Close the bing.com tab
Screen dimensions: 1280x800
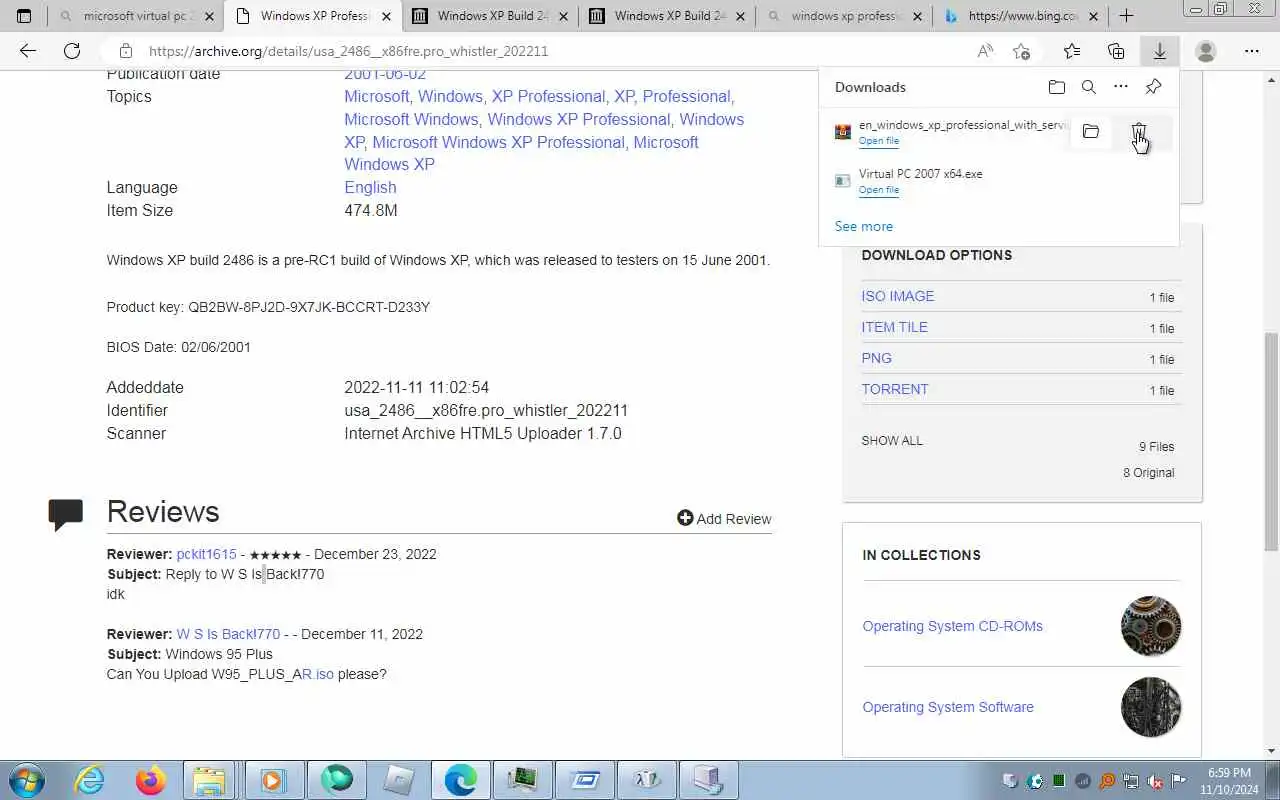coord(1093,16)
